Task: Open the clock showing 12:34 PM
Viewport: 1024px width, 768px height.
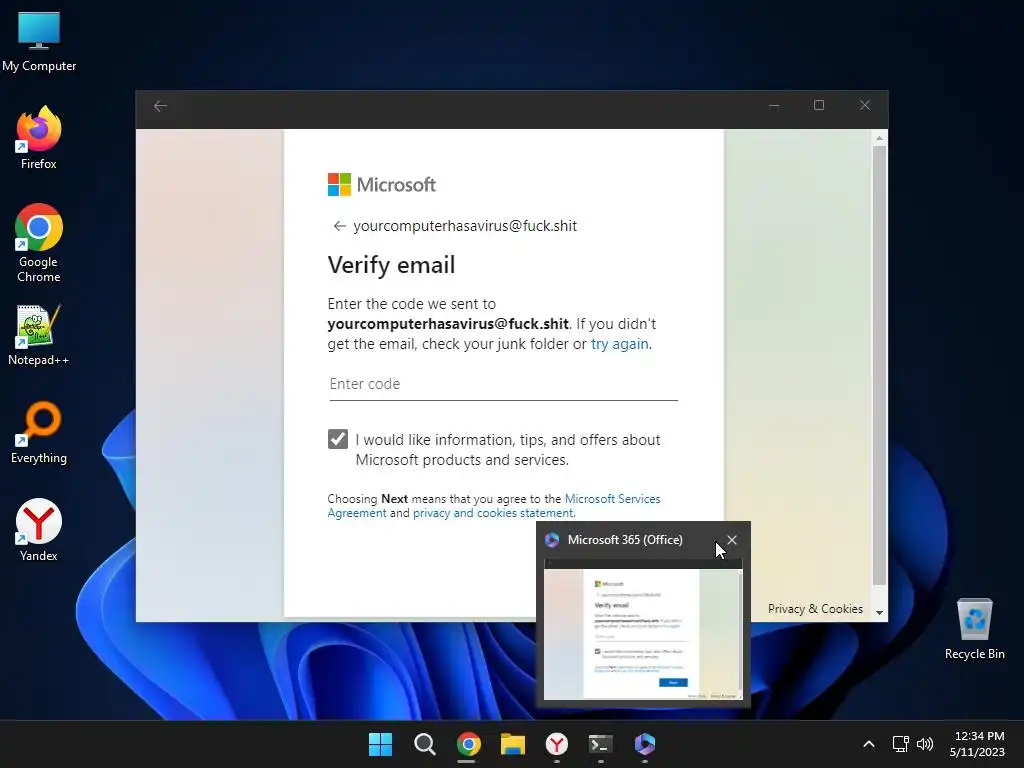Action: tap(978, 744)
